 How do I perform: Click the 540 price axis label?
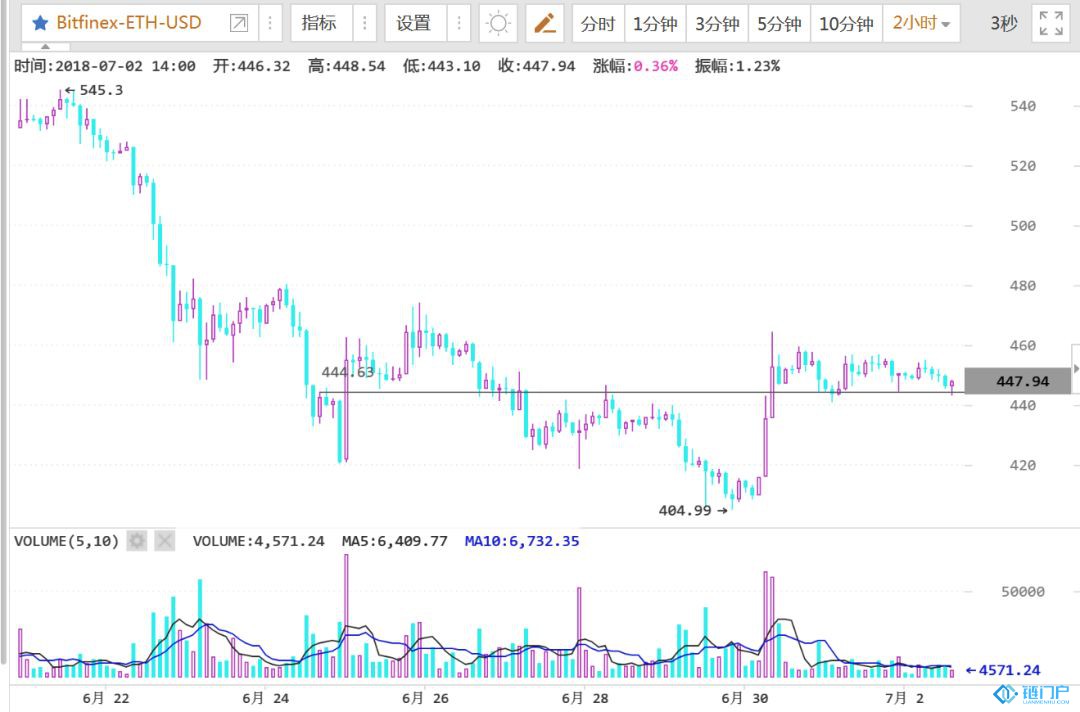(x=1023, y=106)
